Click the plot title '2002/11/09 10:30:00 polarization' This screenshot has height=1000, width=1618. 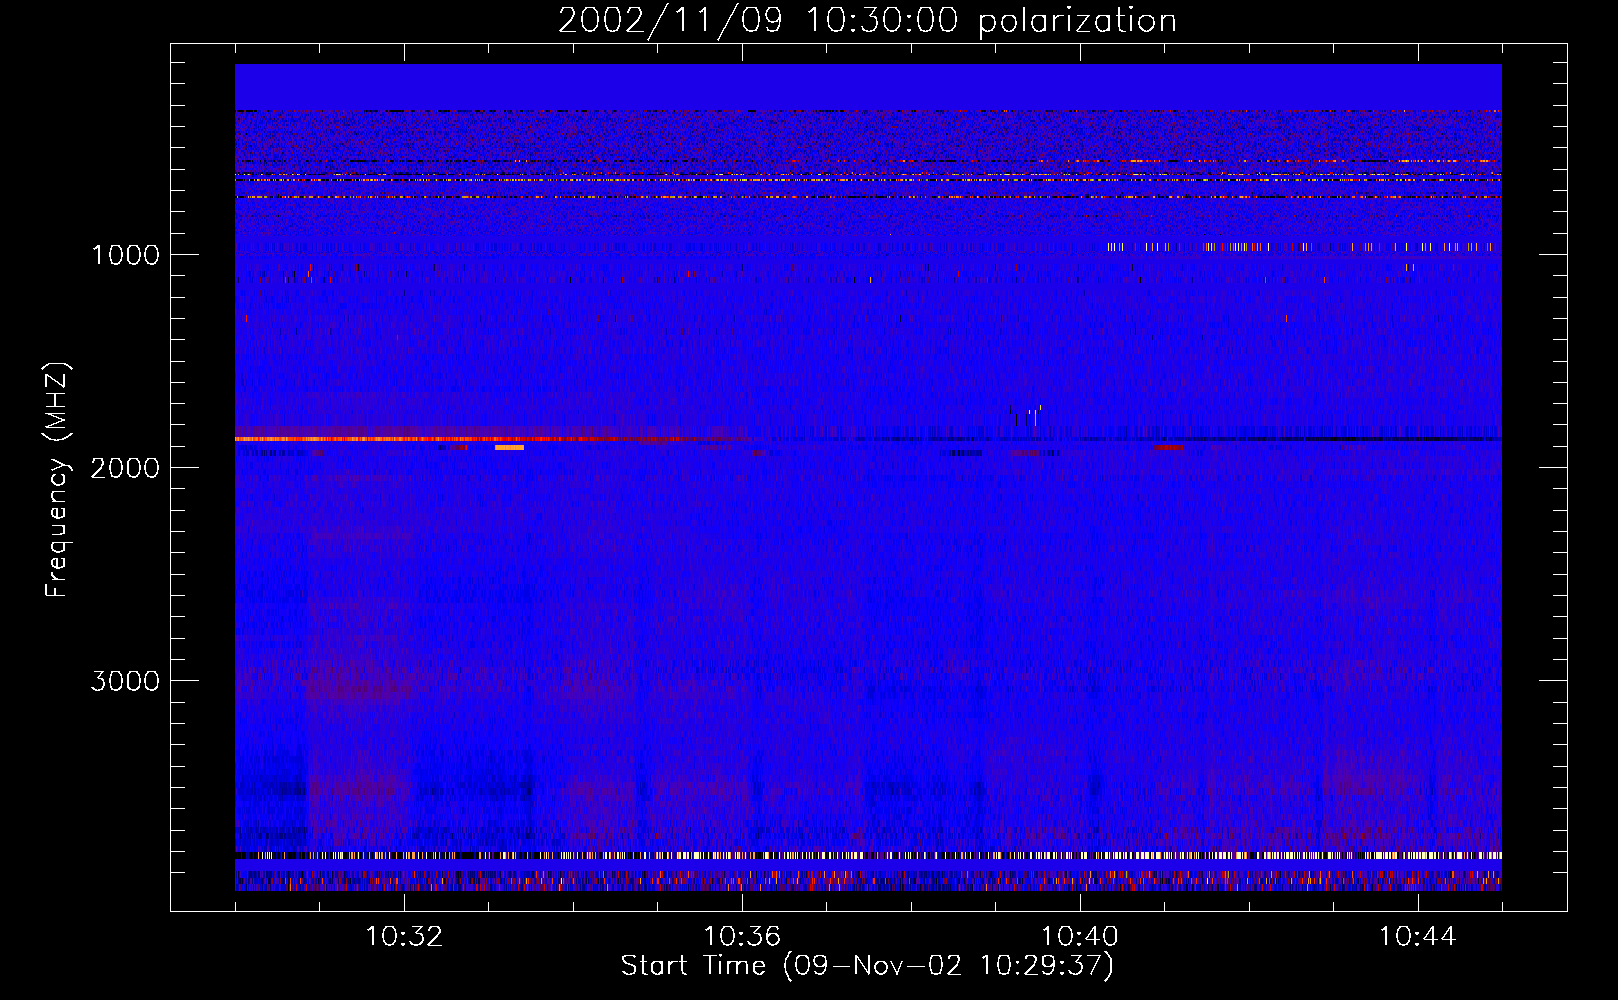coord(867,20)
